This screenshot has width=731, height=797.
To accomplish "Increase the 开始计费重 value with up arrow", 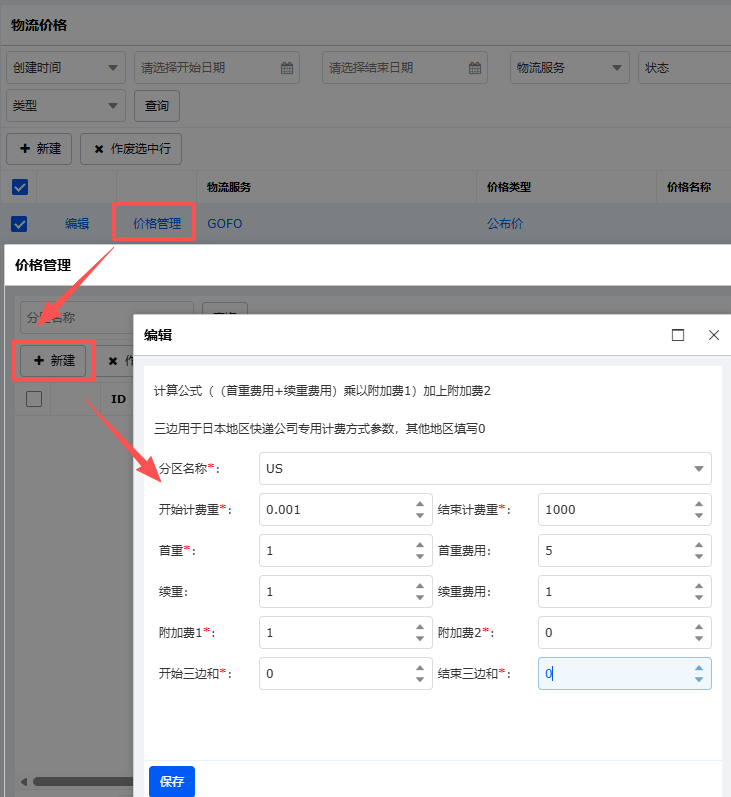I will [419, 503].
